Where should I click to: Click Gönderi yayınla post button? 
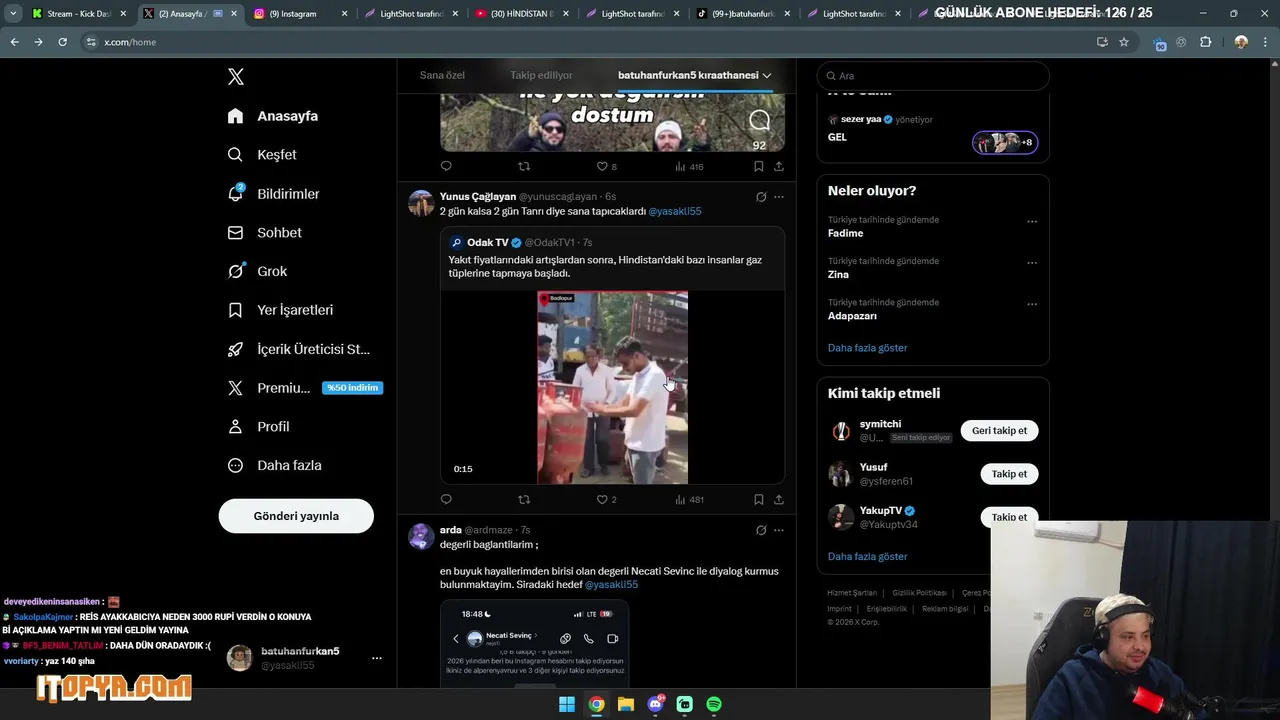coord(296,516)
